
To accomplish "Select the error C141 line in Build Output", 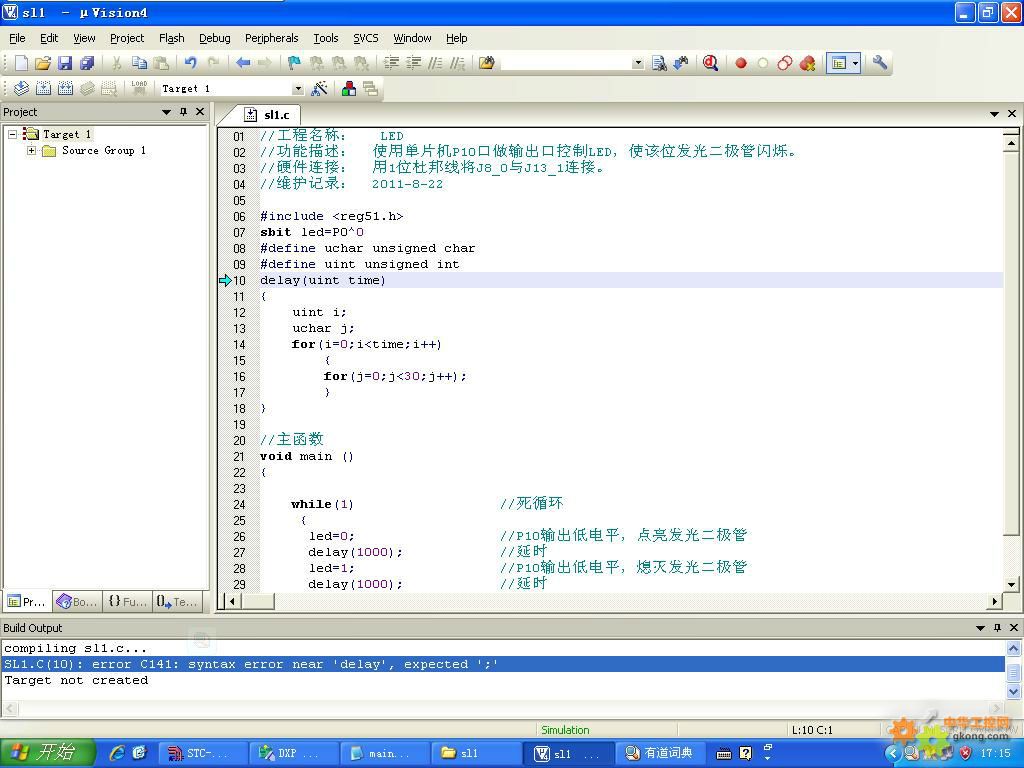I will (504, 664).
